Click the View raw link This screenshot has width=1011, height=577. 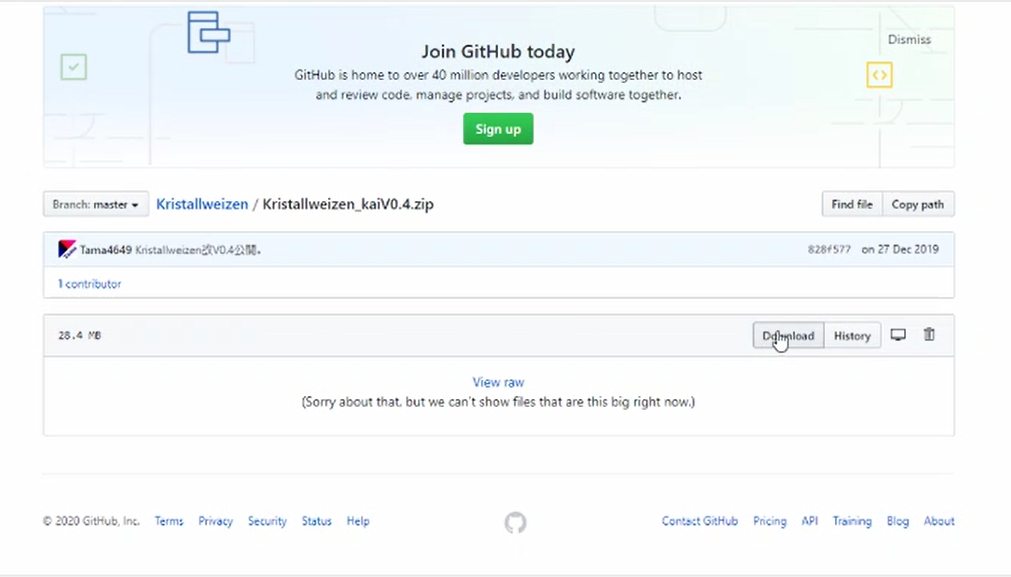coord(498,382)
